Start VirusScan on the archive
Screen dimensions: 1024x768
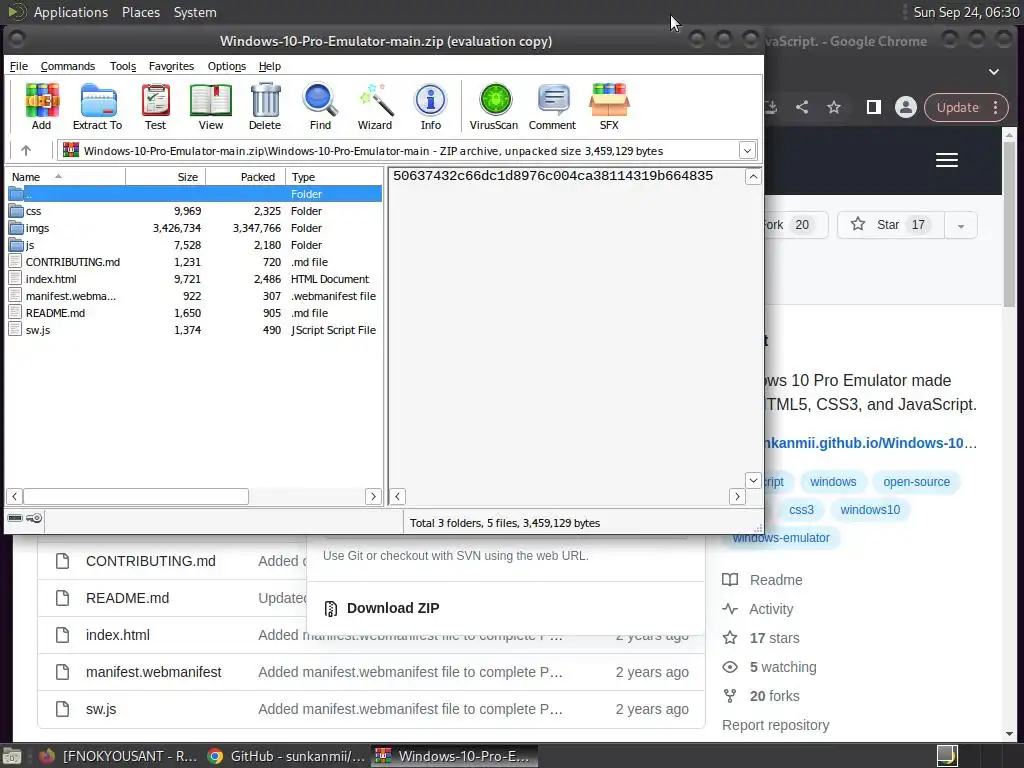coord(494,106)
